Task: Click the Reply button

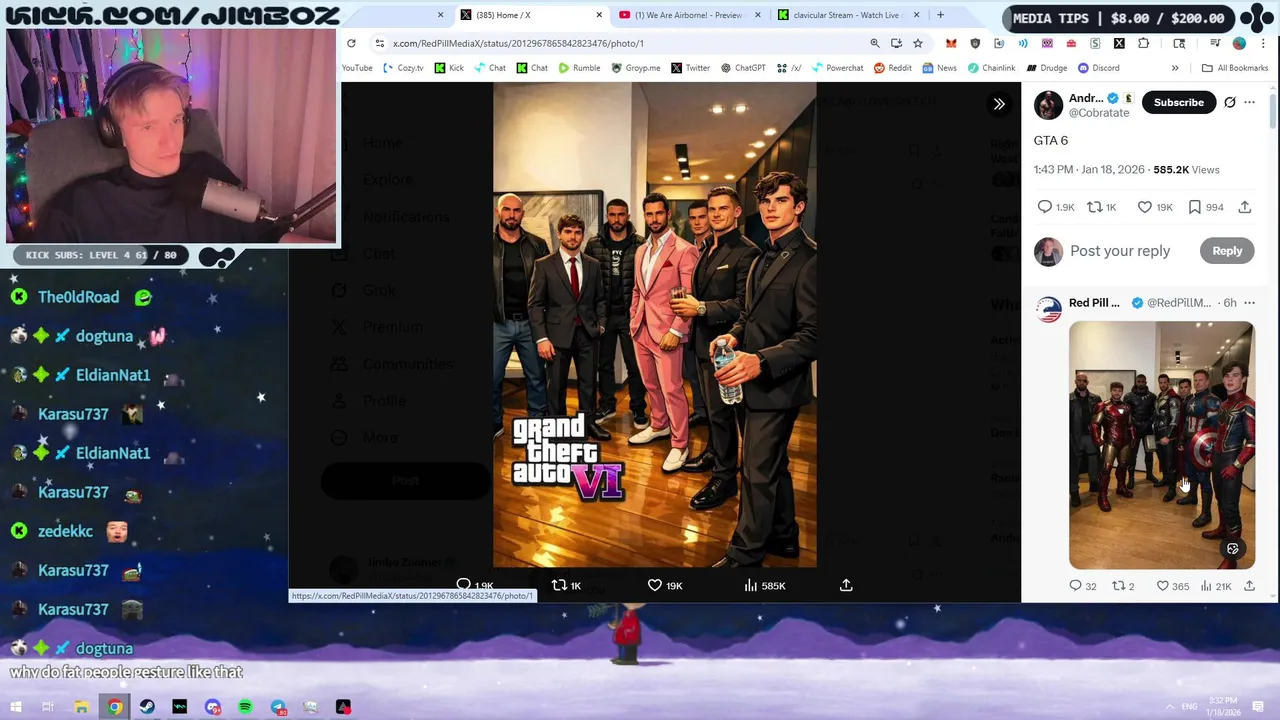Action: point(1227,251)
